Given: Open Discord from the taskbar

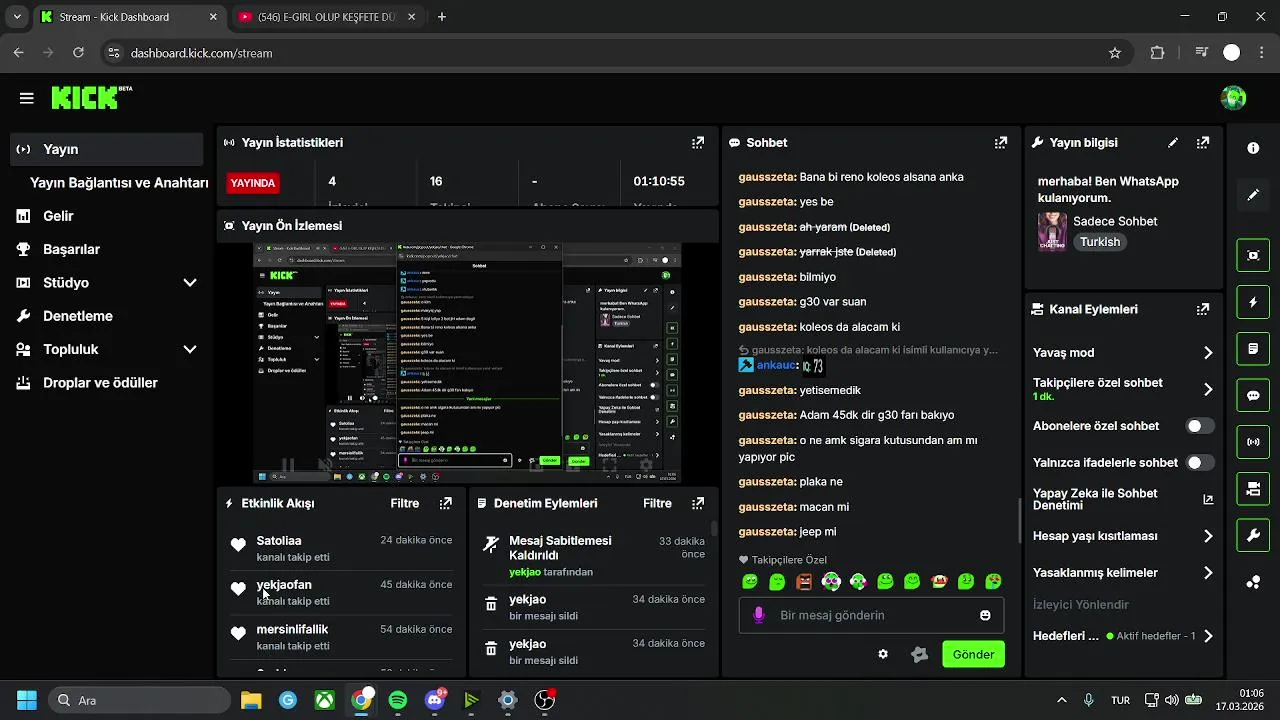Looking at the screenshot, I should (435, 700).
